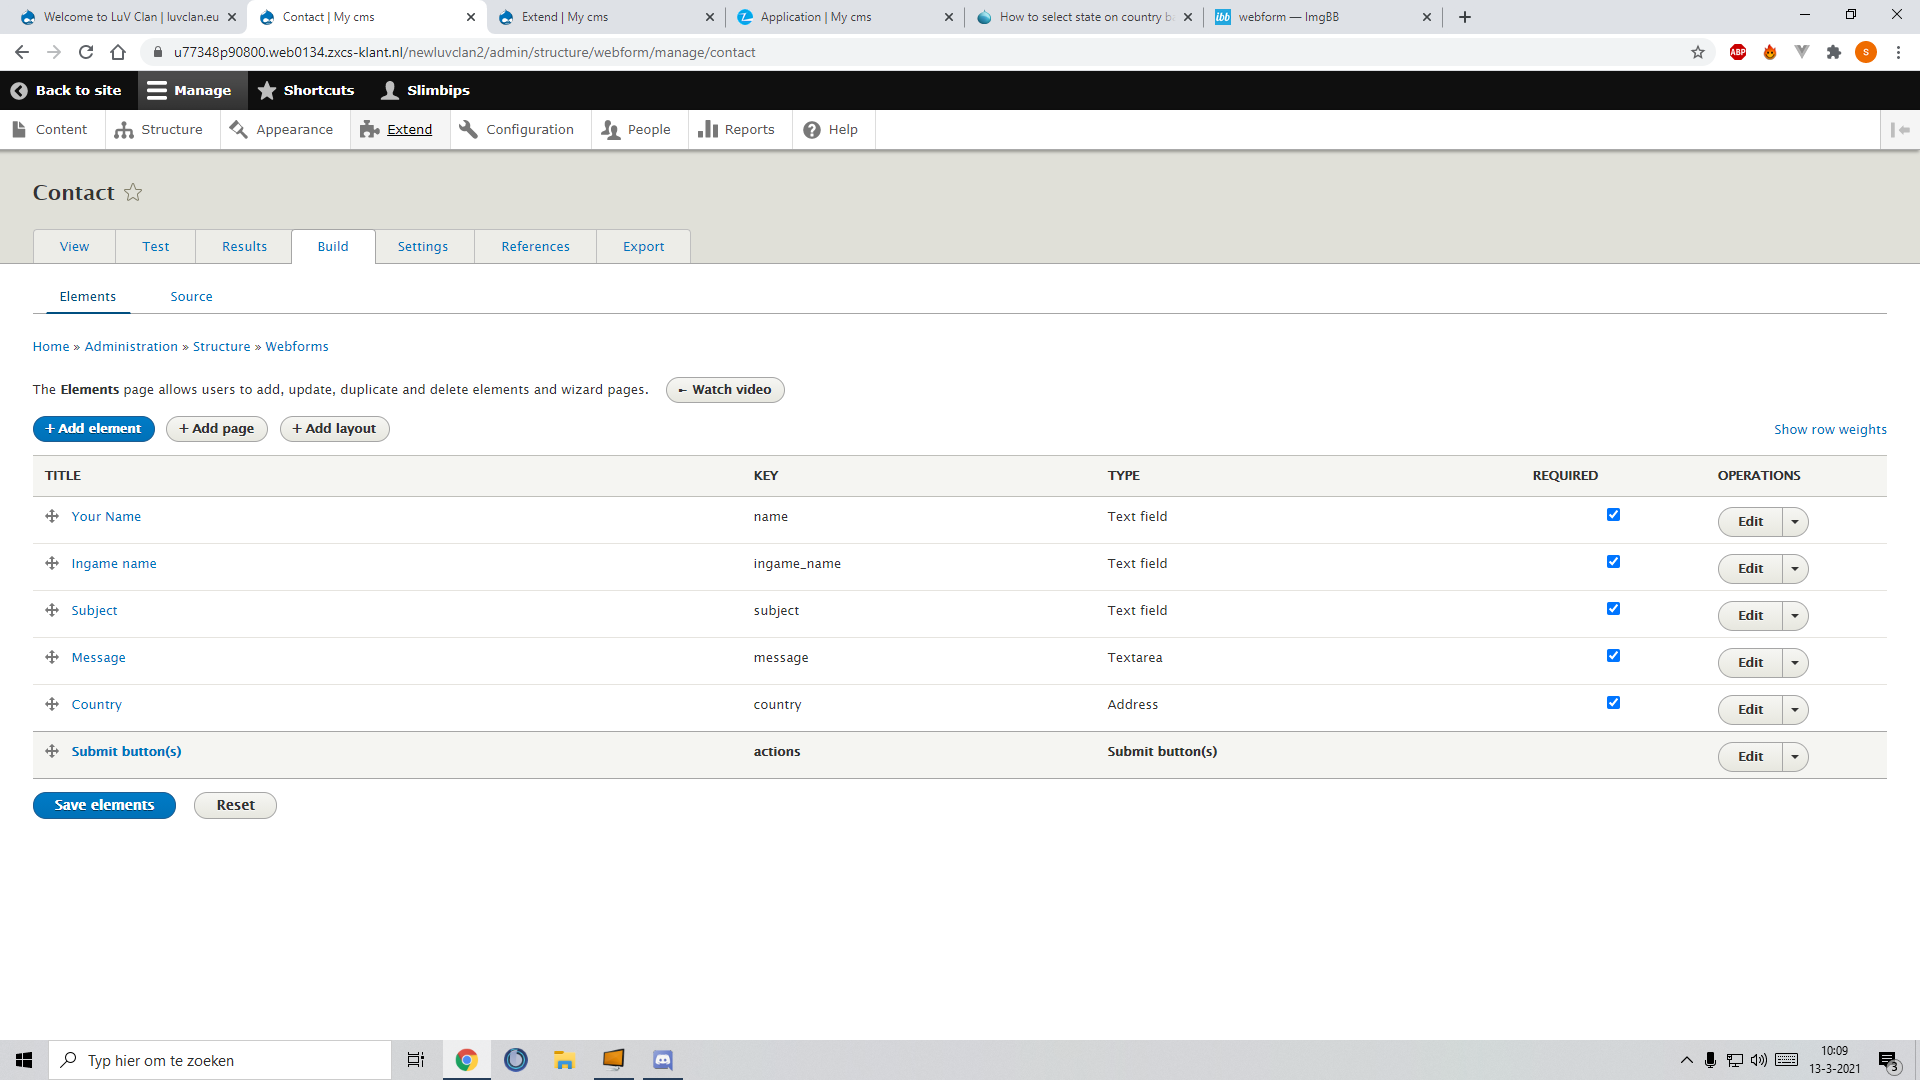Open Discord from the taskbar

(x=662, y=1060)
